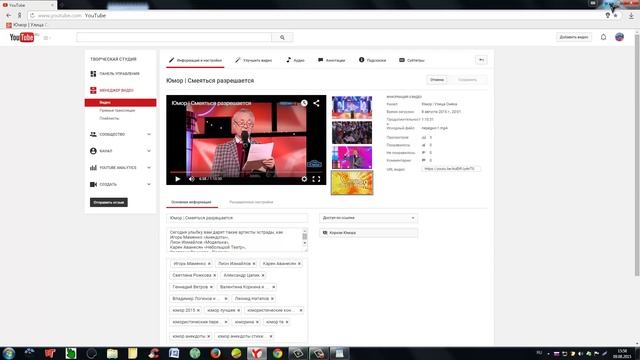640x360 pixels.
Task: Open the guide menu beside YouTube logo
Action: (46, 38)
